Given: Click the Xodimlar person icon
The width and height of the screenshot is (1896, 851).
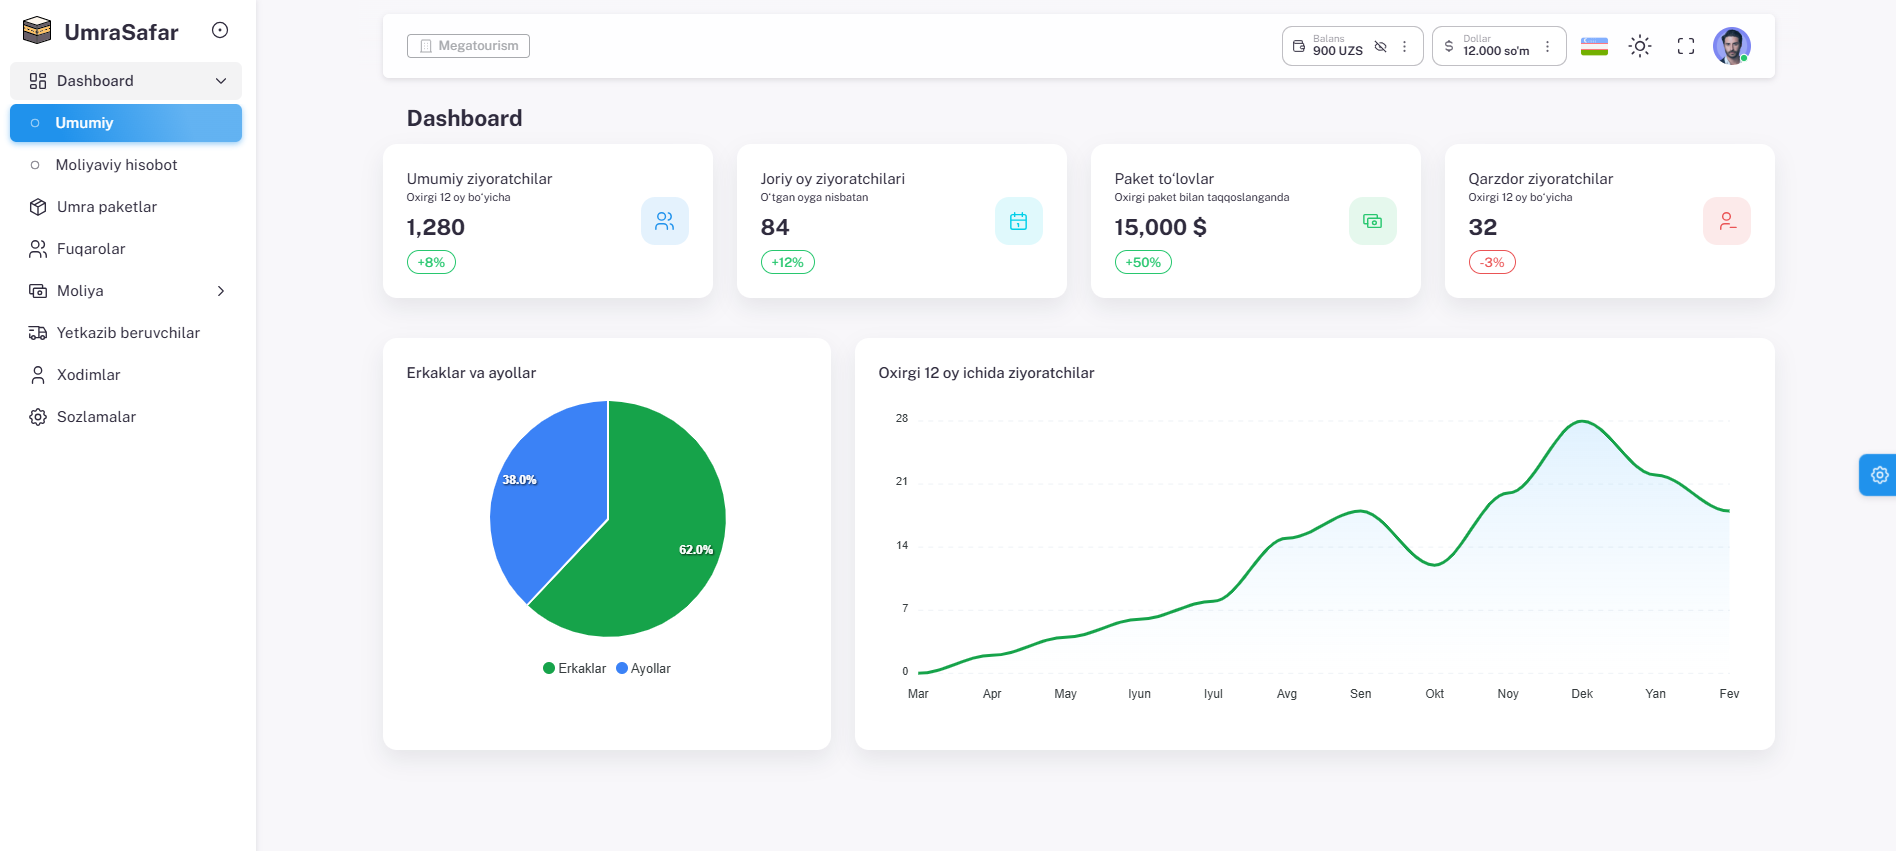Looking at the screenshot, I should click(x=38, y=375).
